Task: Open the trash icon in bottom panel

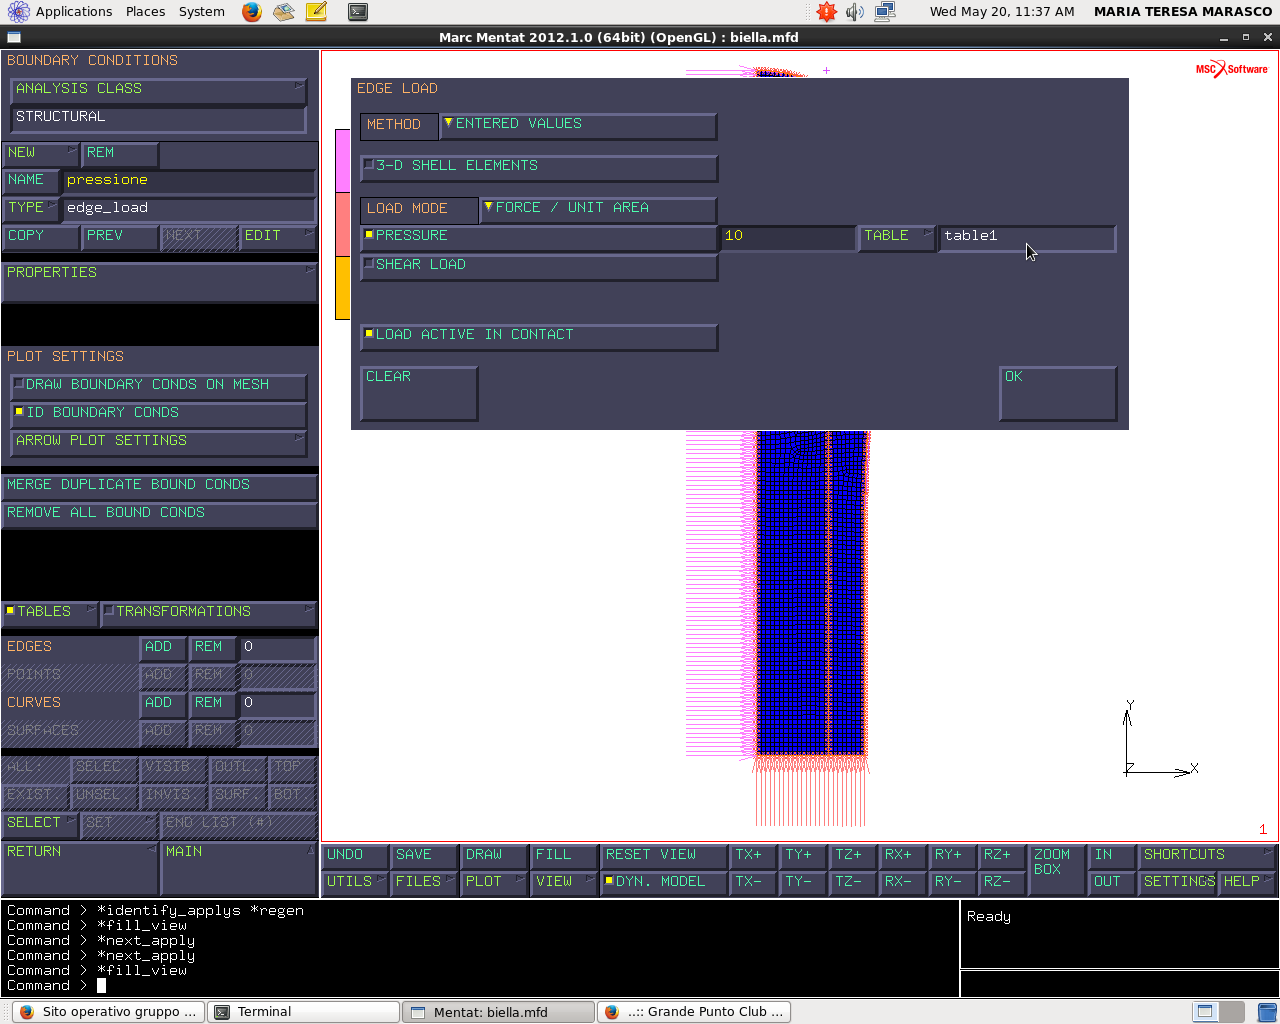Action: (1267, 1011)
